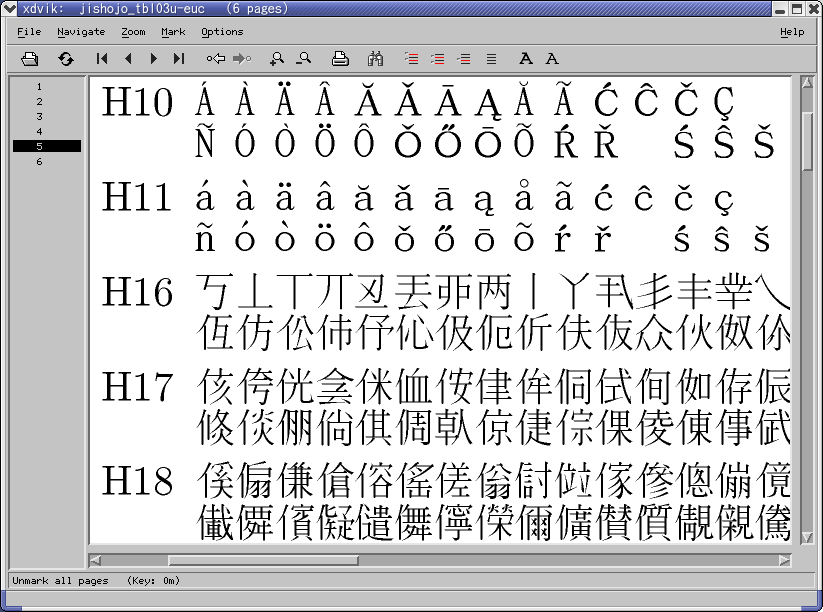823x612 pixels.
Task: Click the H11 row label
Action: (x=136, y=197)
